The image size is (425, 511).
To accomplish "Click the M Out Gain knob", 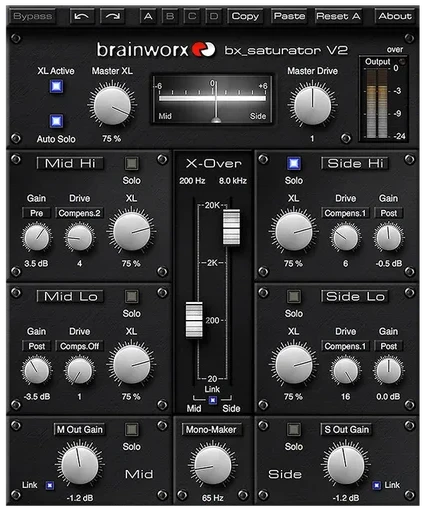I will (x=80, y=465).
